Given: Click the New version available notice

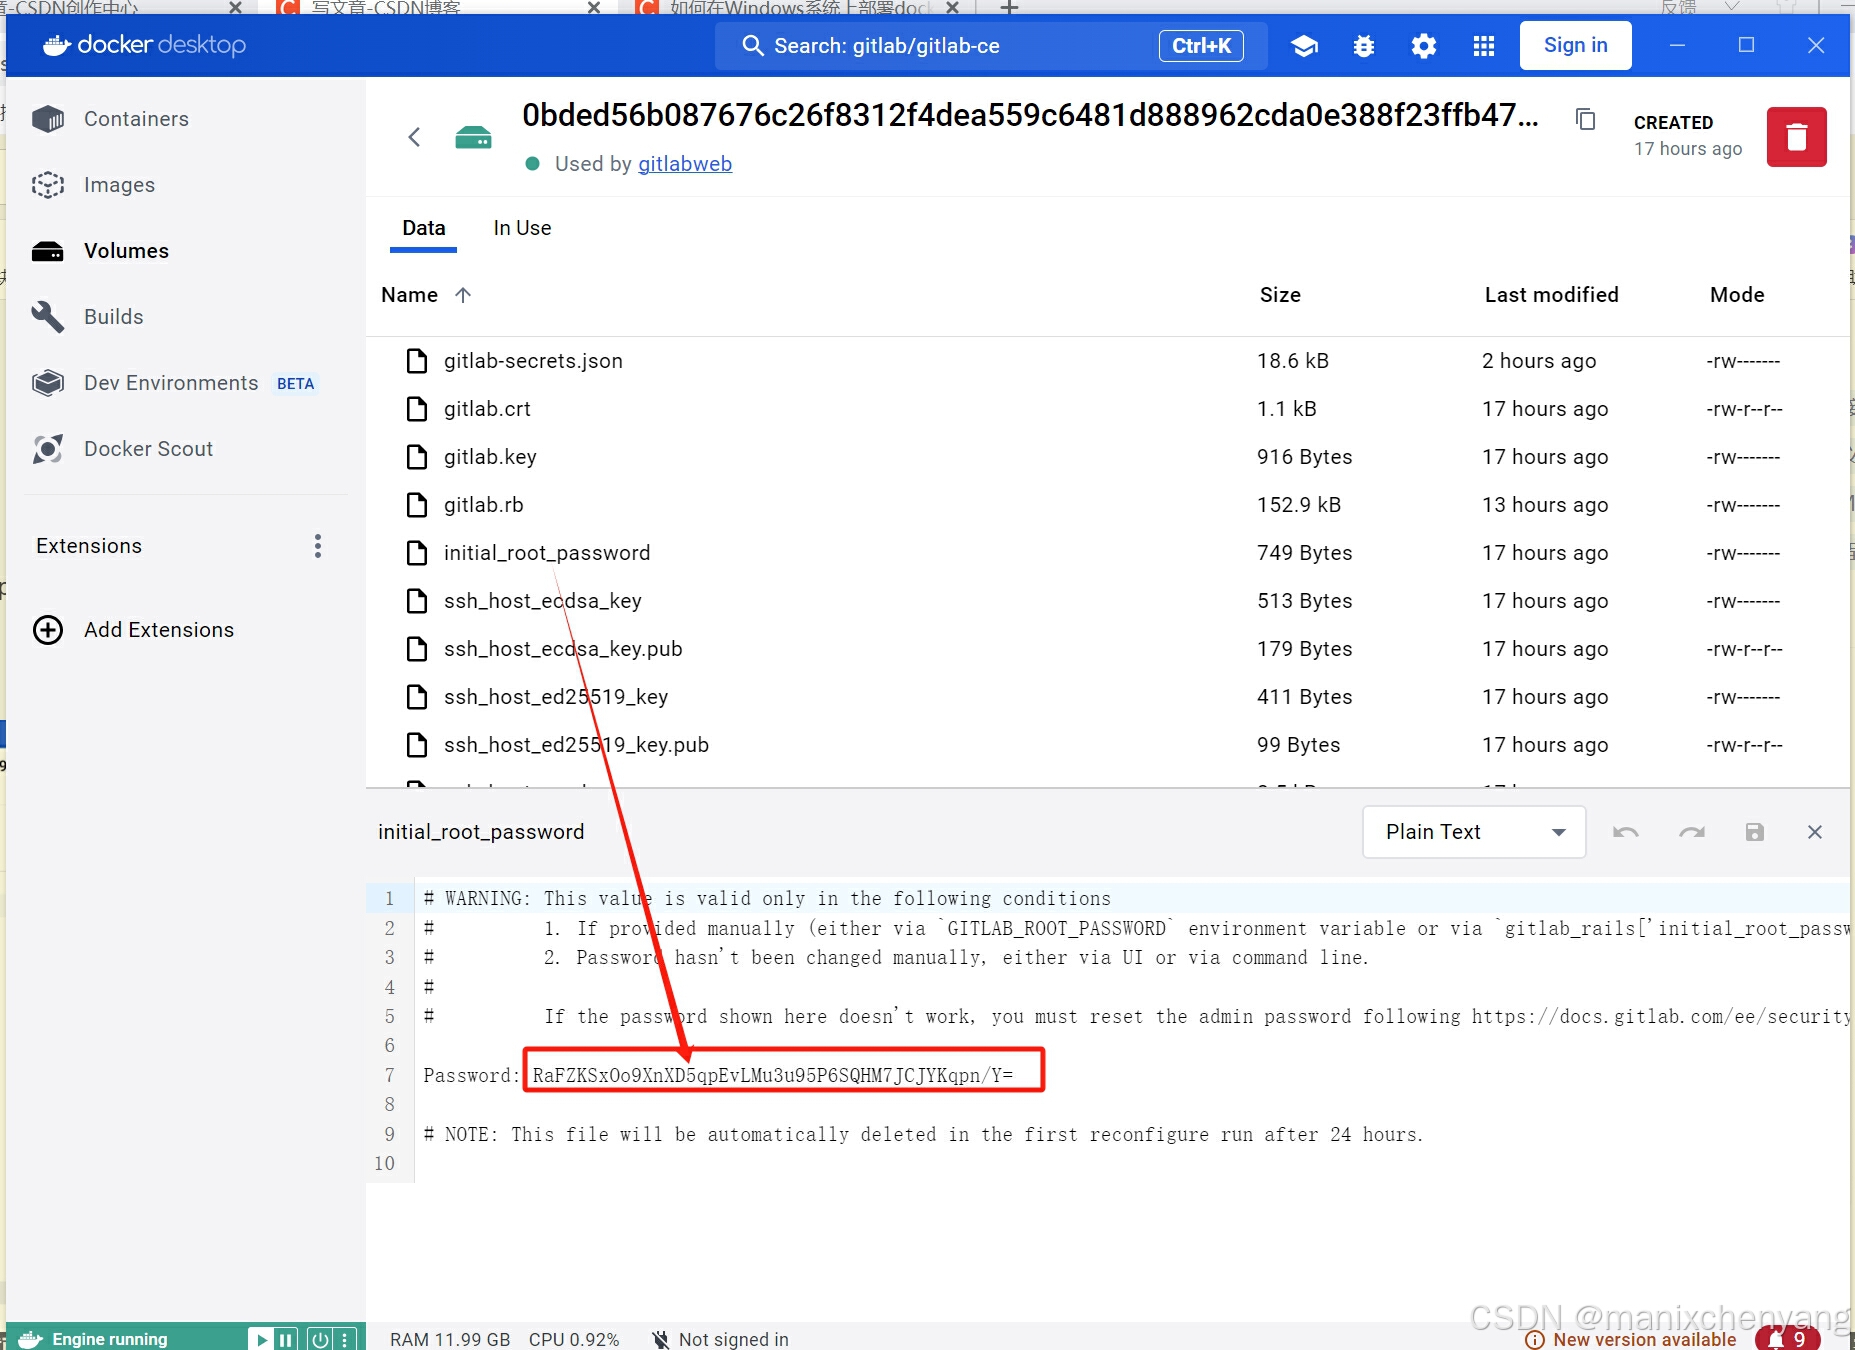Looking at the screenshot, I should [x=1632, y=1339].
